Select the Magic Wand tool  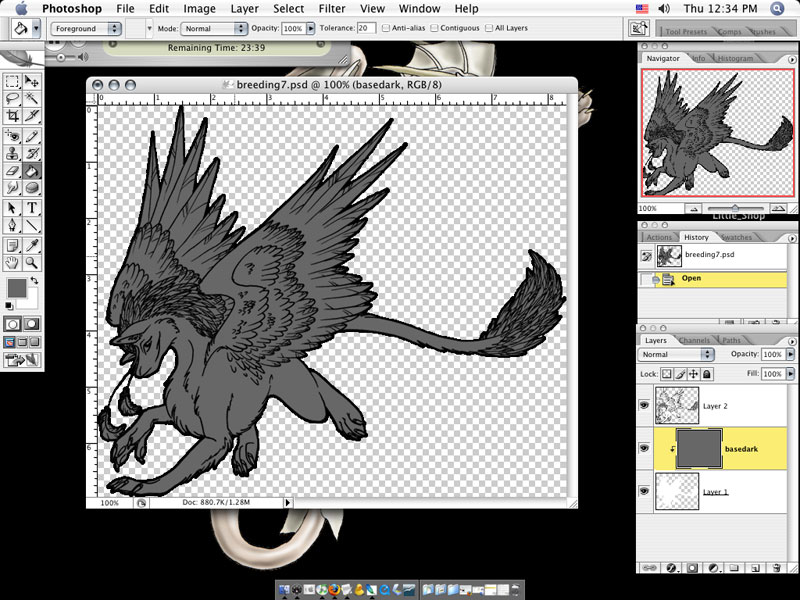(x=32, y=99)
